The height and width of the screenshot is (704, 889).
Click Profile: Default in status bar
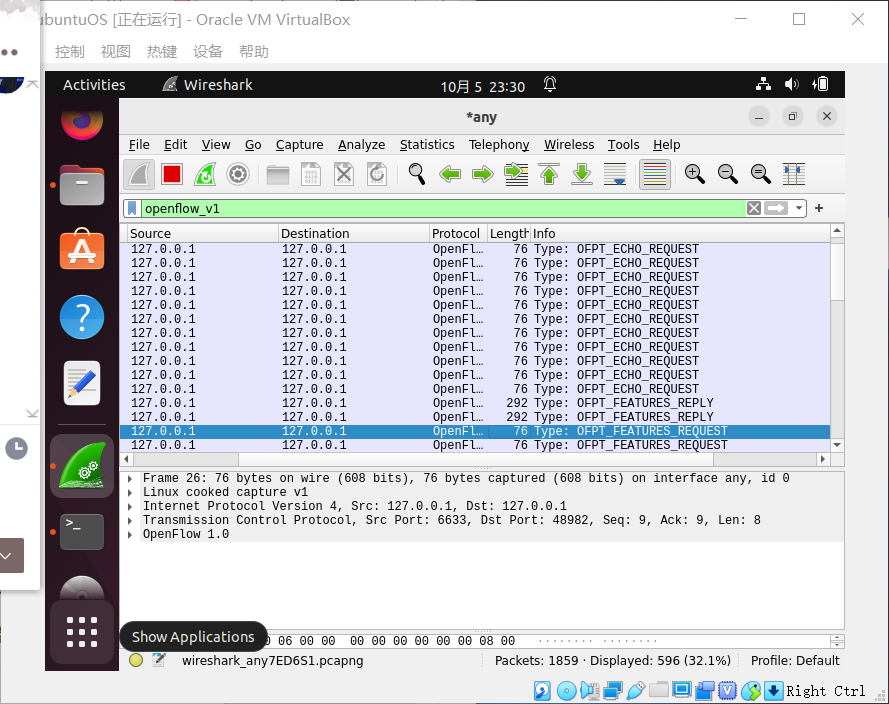795,660
